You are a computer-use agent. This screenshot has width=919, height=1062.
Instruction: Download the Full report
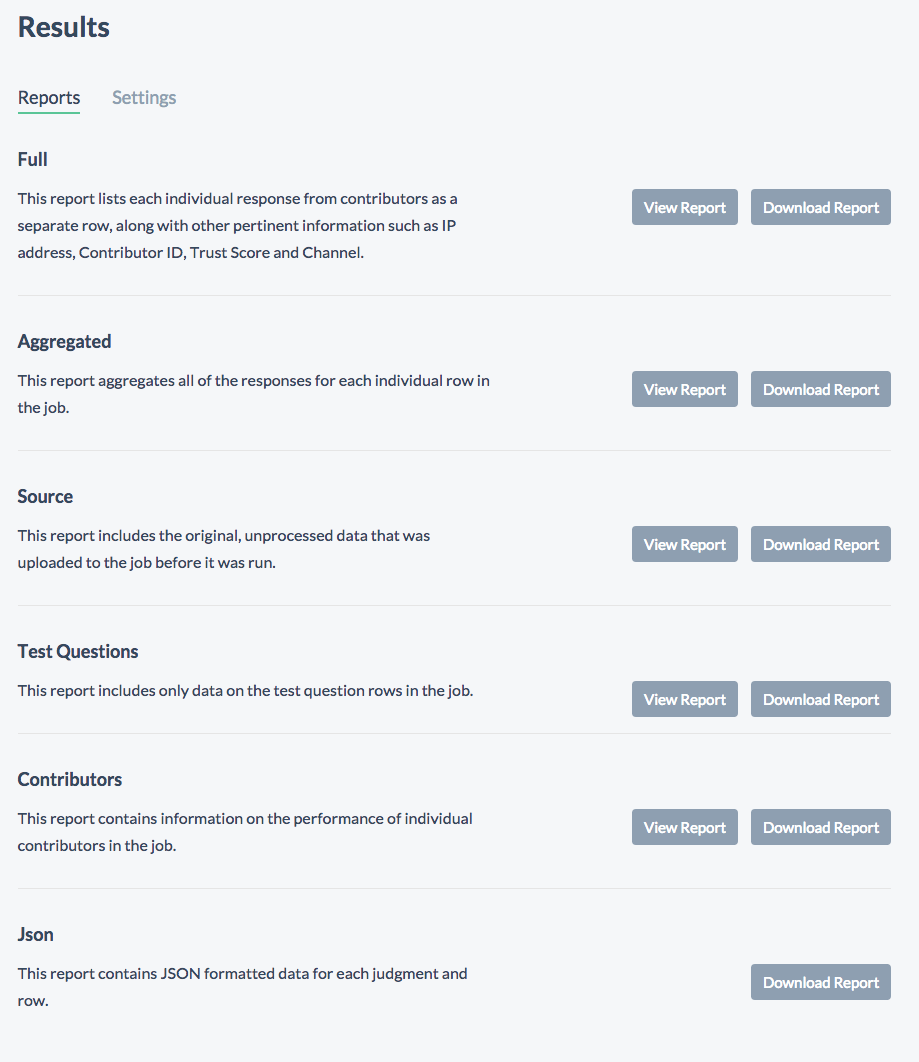[821, 207]
